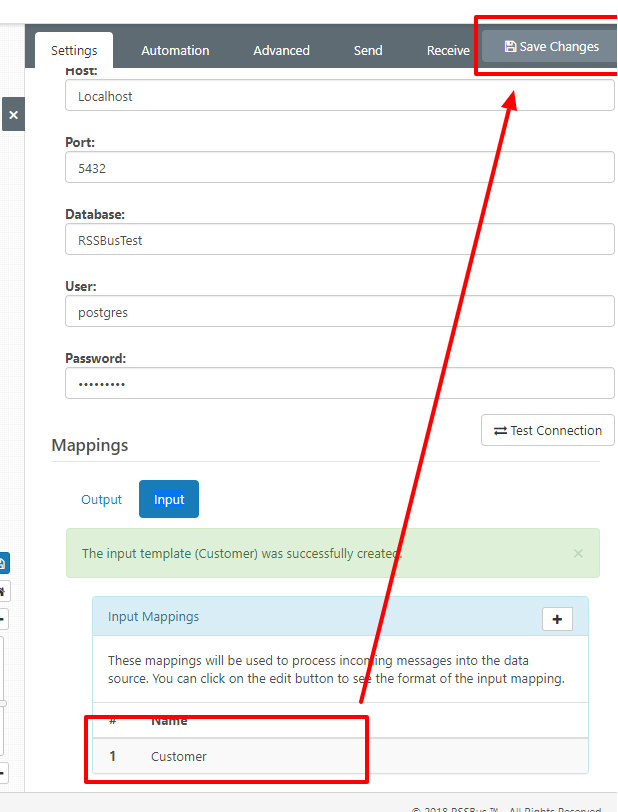
Task: Focus the Port field showing 5432
Action: point(340,167)
